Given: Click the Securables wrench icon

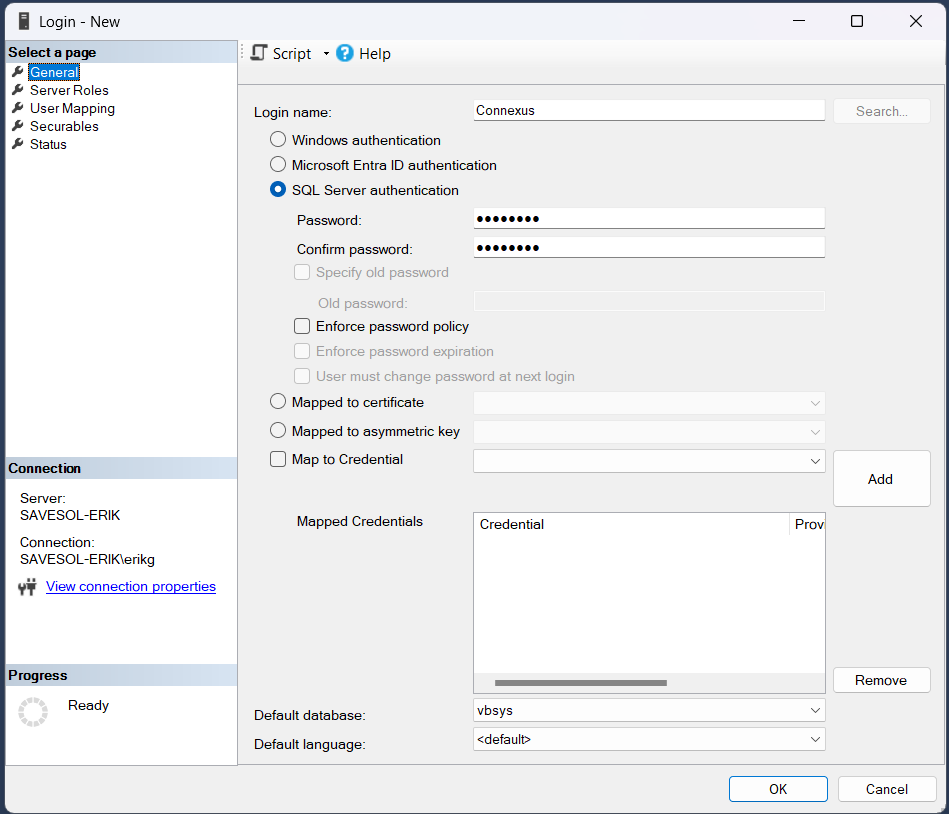Looking at the screenshot, I should tap(17, 126).
